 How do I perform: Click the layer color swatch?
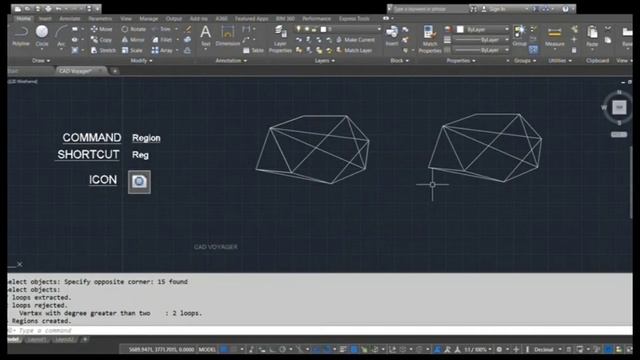[x=324, y=29]
